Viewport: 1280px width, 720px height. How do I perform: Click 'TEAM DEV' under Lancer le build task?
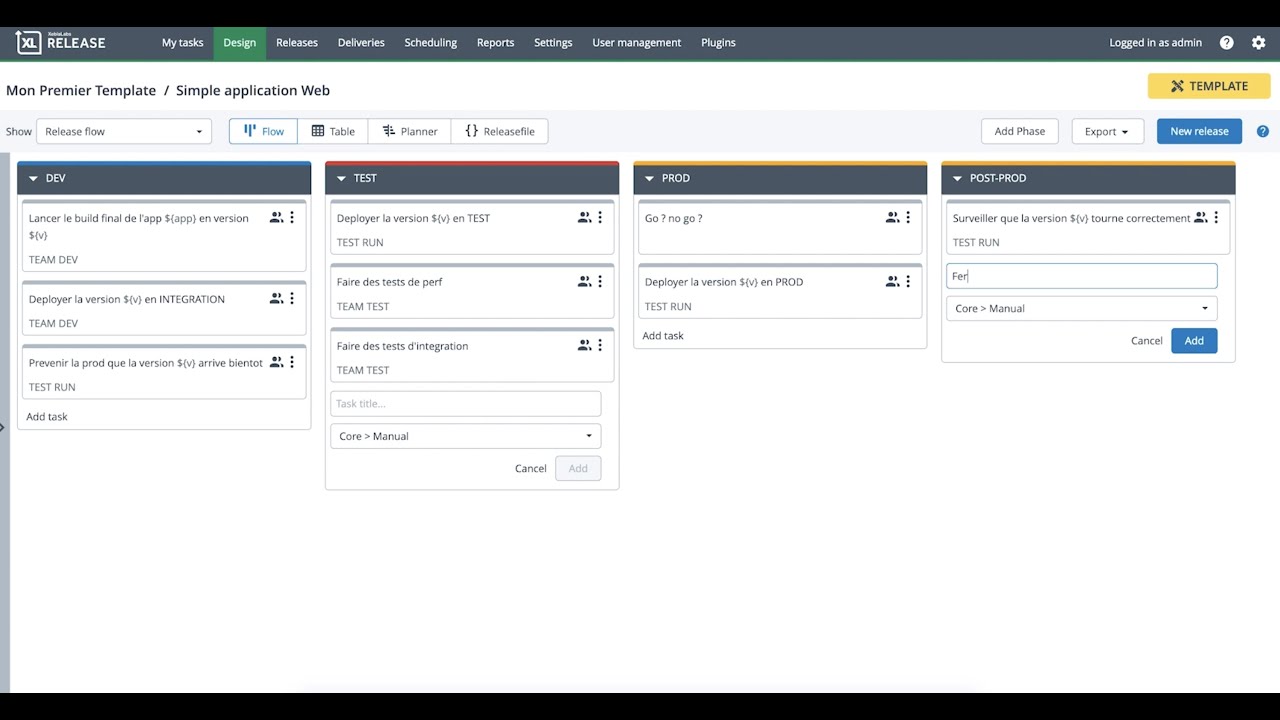point(53,259)
